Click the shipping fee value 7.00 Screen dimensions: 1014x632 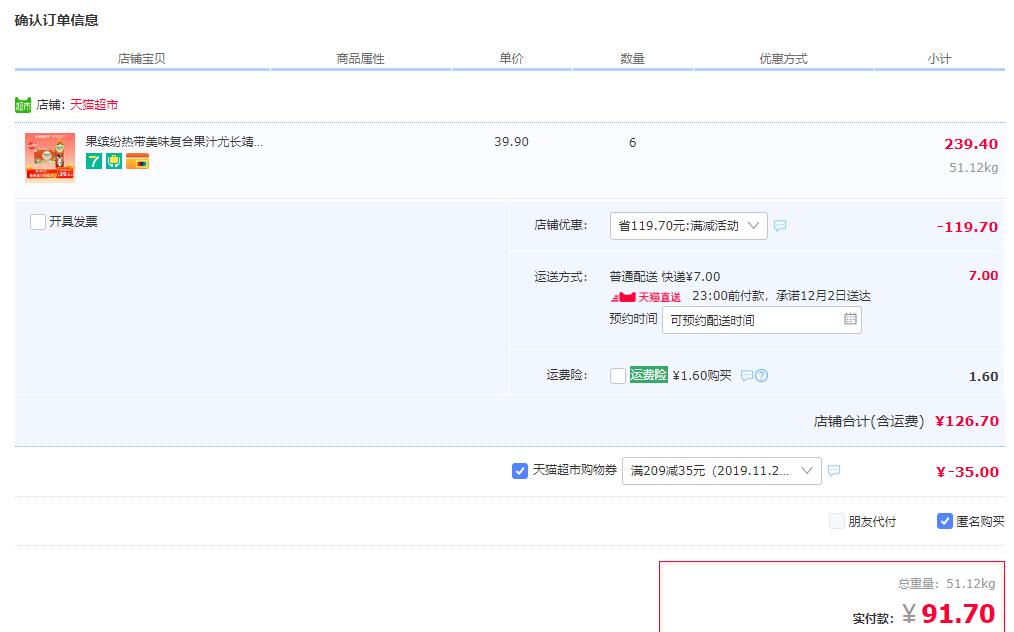(983, 276)
